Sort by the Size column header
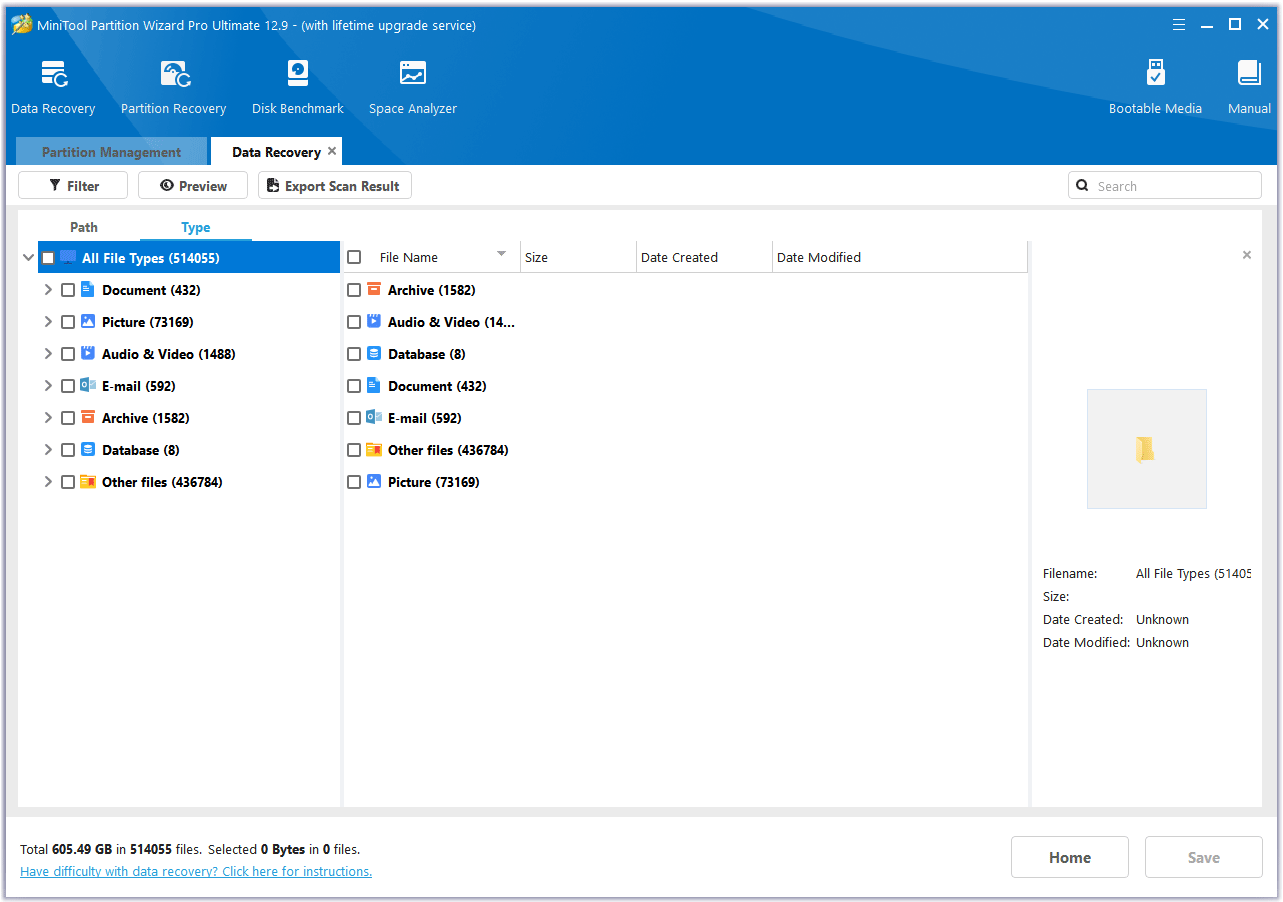The width and height of the screenshot is (1283, 902). click(x=579, y=257)
